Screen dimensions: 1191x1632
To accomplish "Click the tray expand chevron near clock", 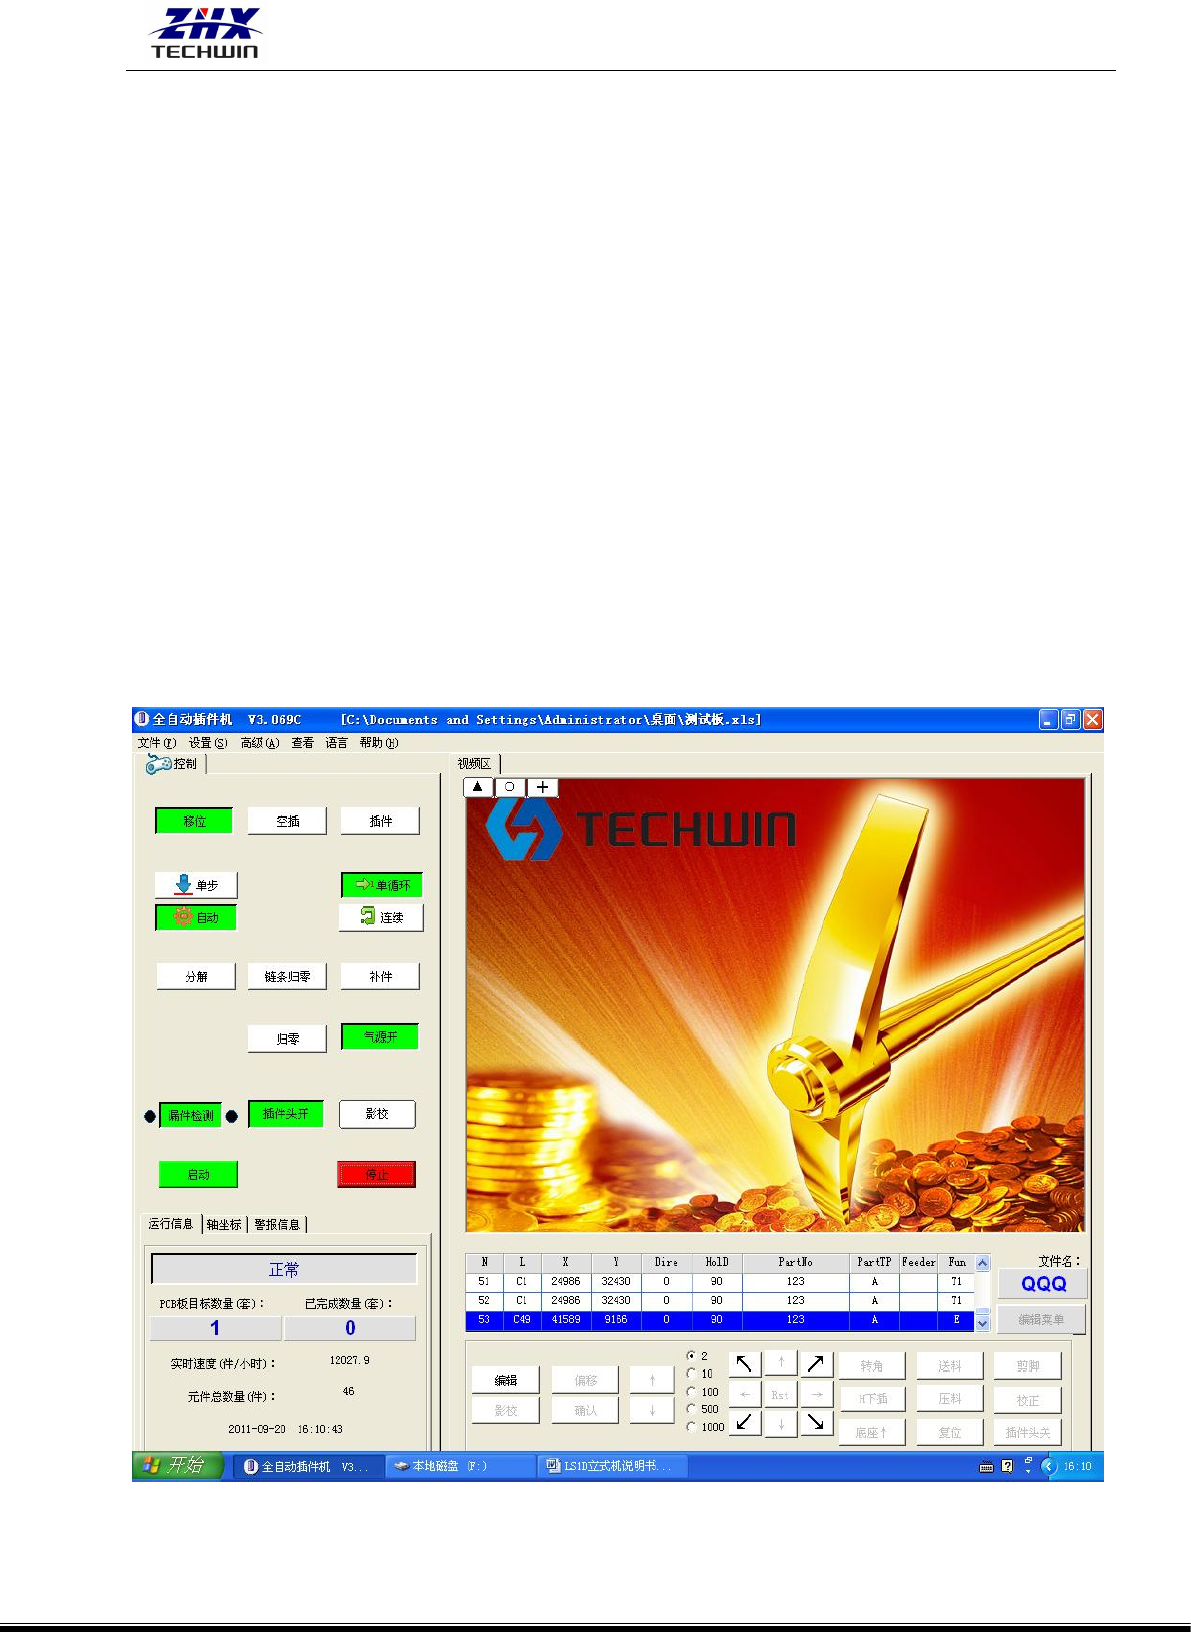I will tap(1049, 1466).
